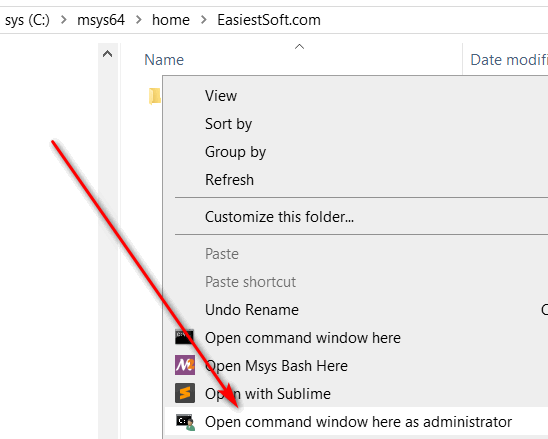
Task: Expand the chevron after home breadcrumb
Action: [x=204, y=20]
